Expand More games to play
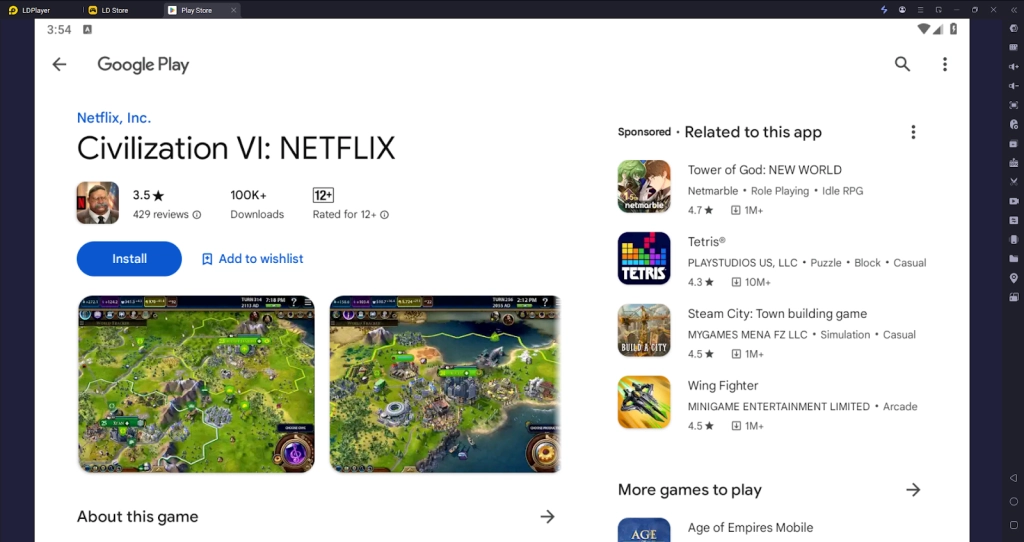Image resolution: width=1024 pixels, height=542 pixels. pyautogui.click(x=913, y=490)
